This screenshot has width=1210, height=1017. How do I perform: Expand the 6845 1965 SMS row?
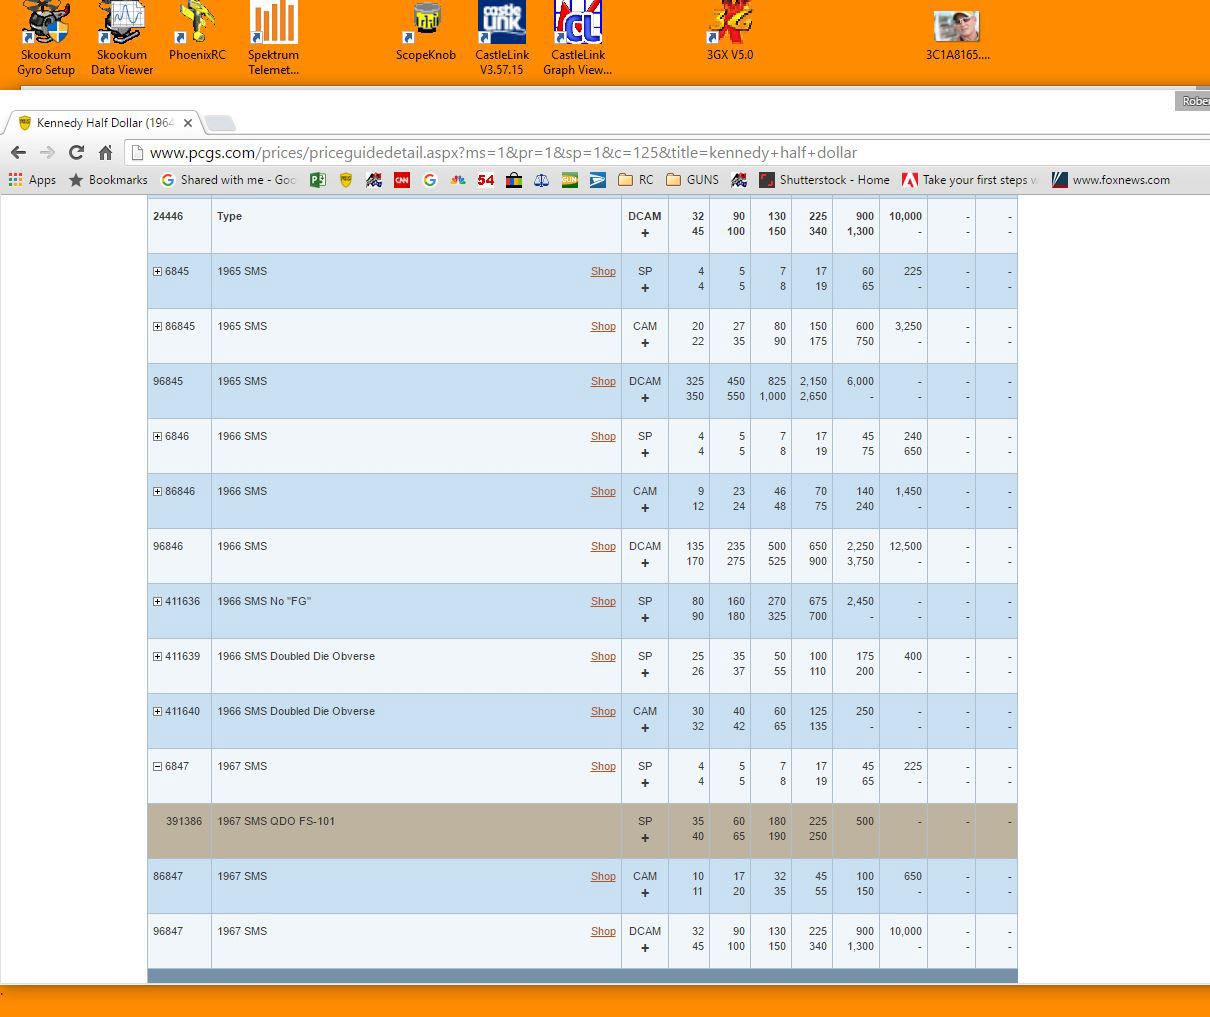157,272
